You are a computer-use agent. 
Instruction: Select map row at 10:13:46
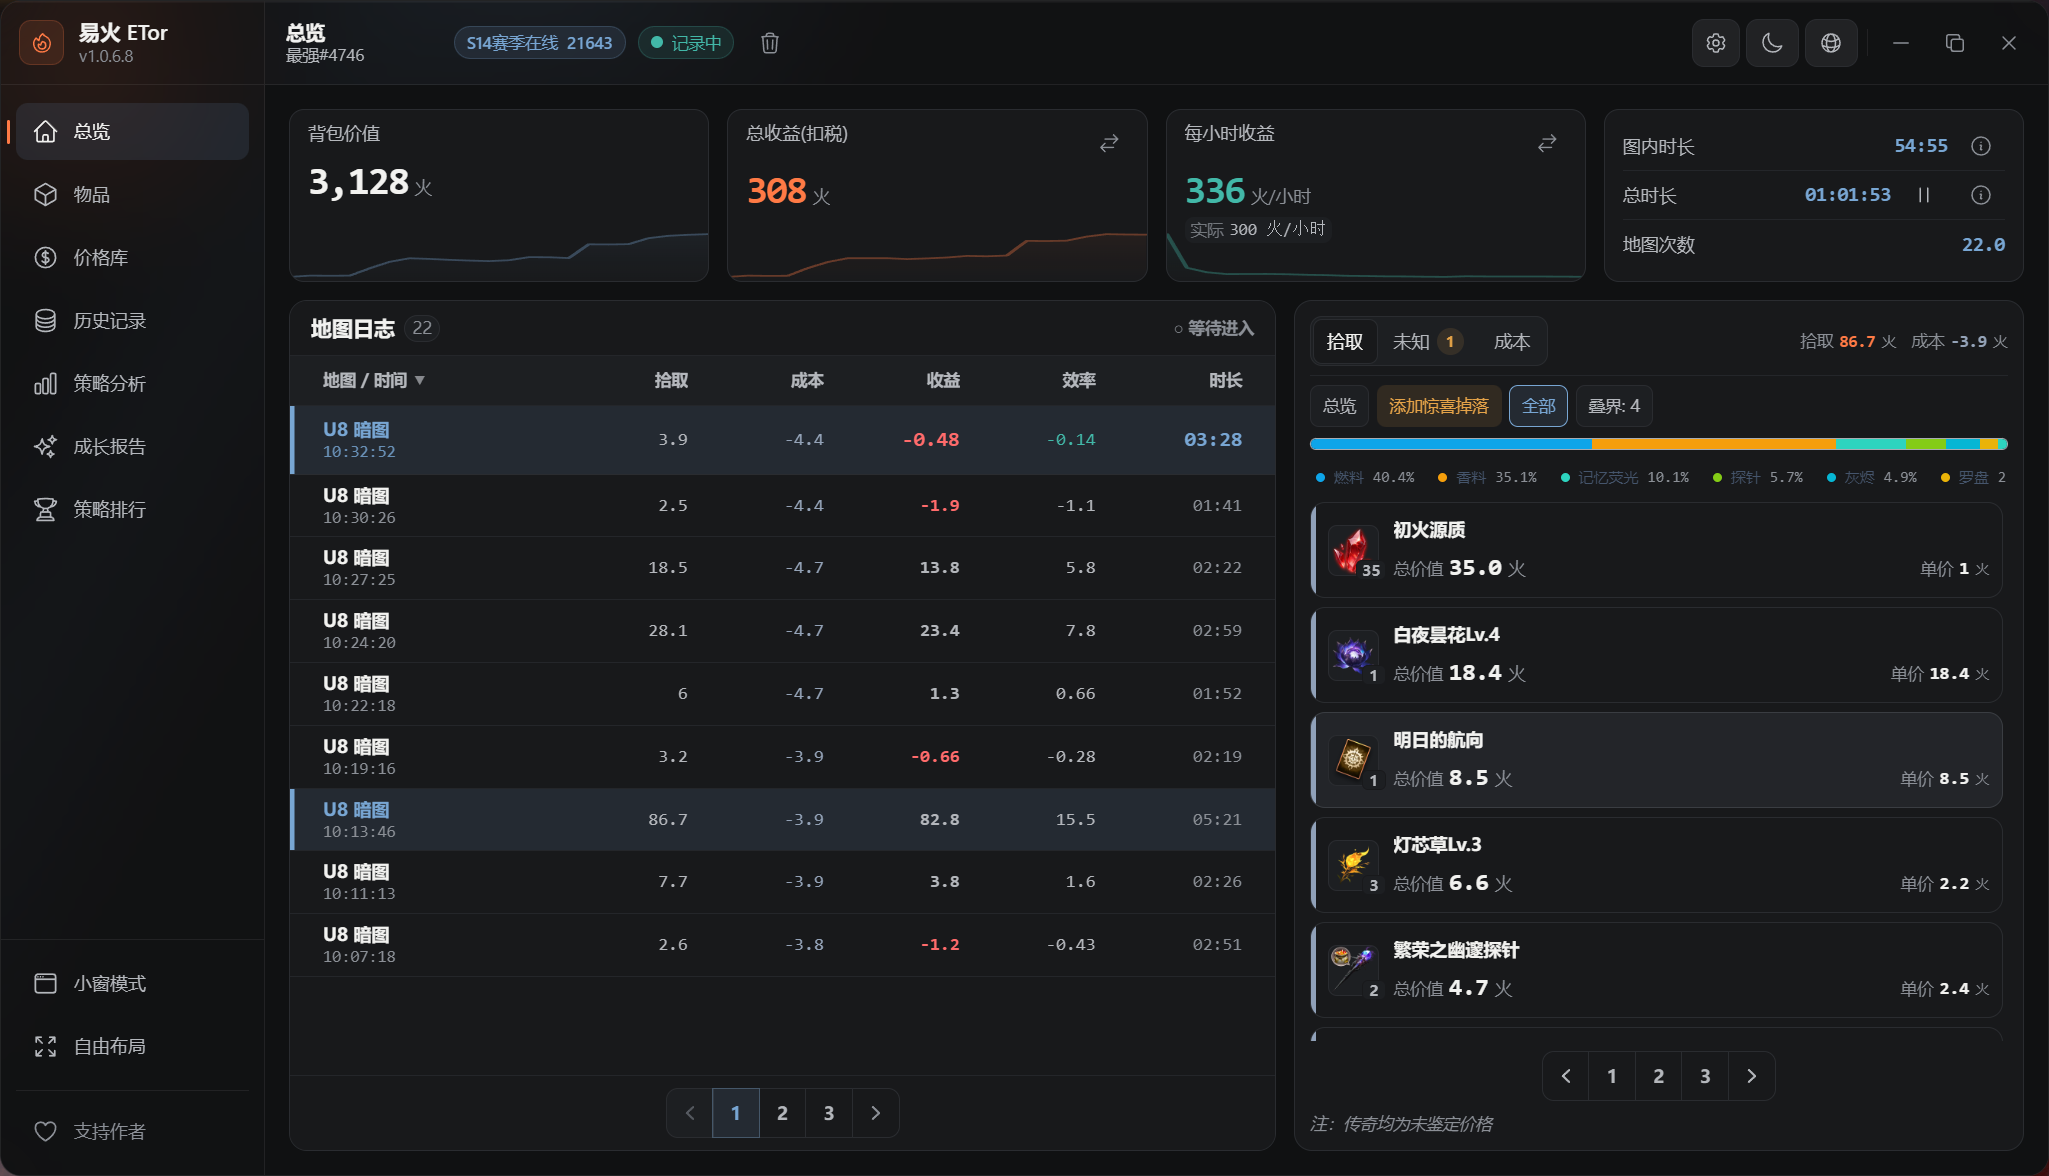[783, 820]
